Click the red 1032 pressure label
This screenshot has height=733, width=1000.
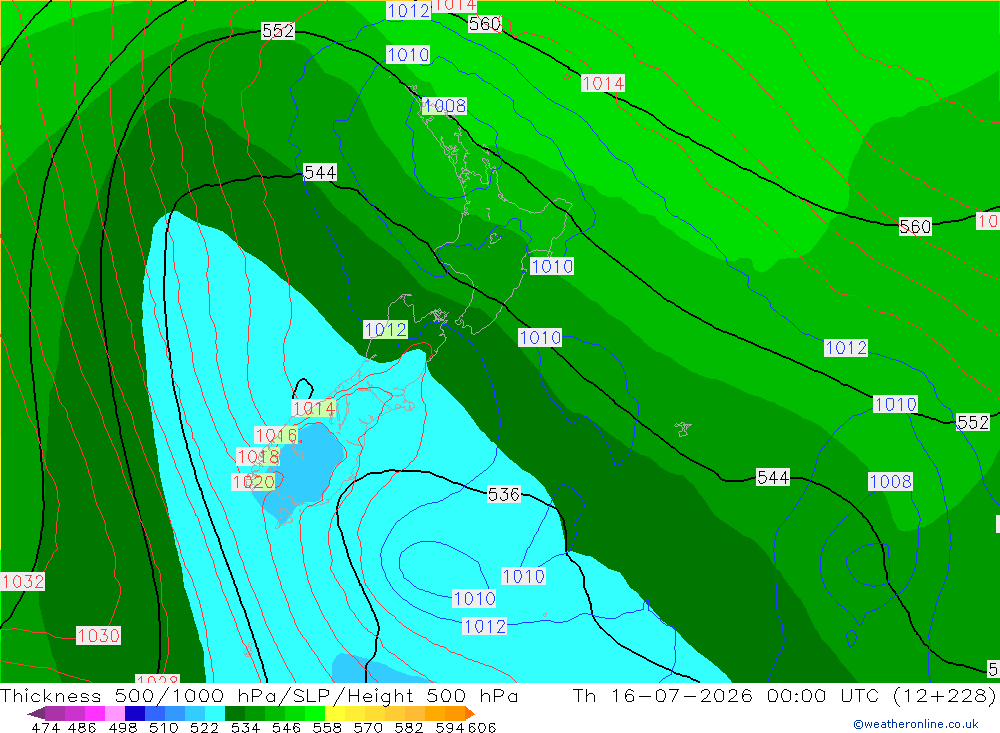point(23,582)
